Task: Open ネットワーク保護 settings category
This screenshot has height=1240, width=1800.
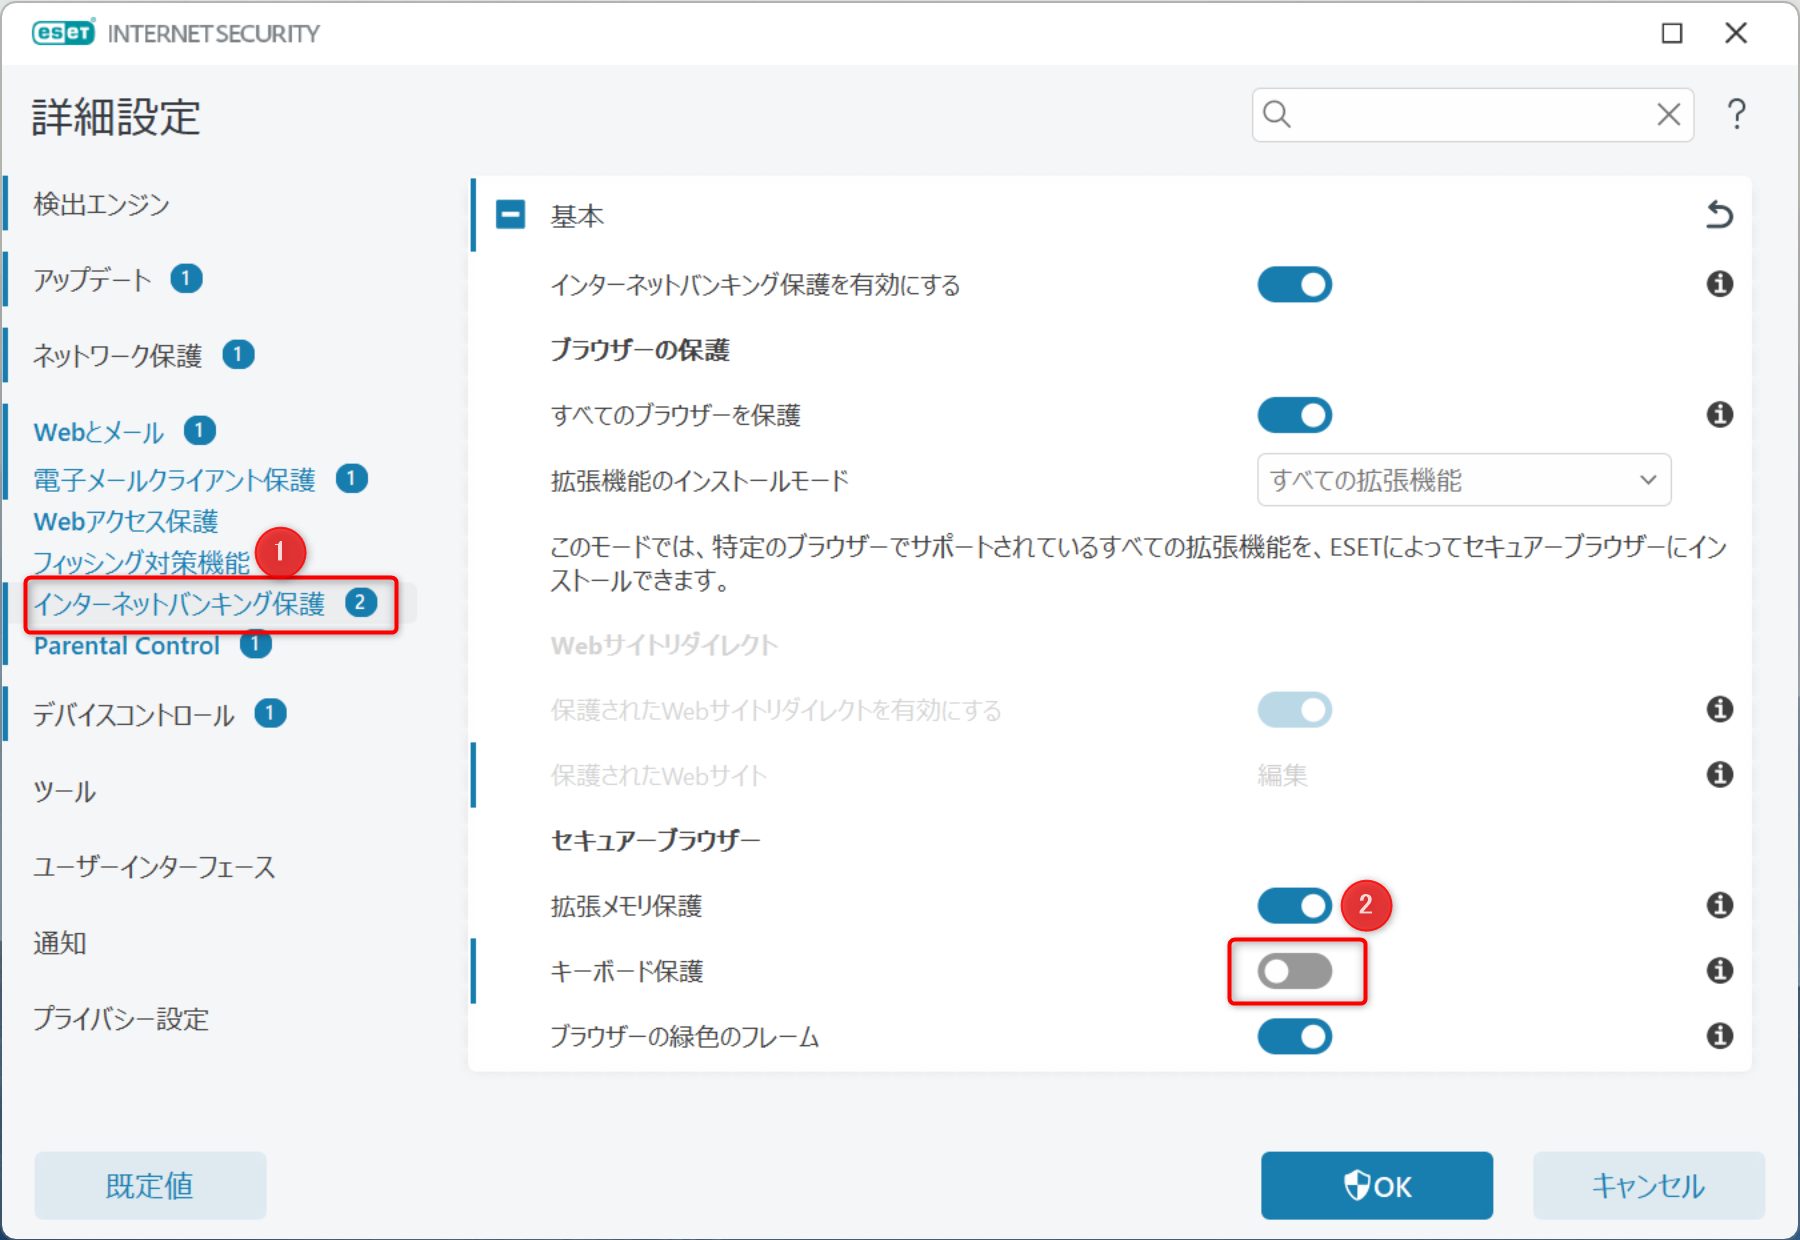Action: coord(118,355)
